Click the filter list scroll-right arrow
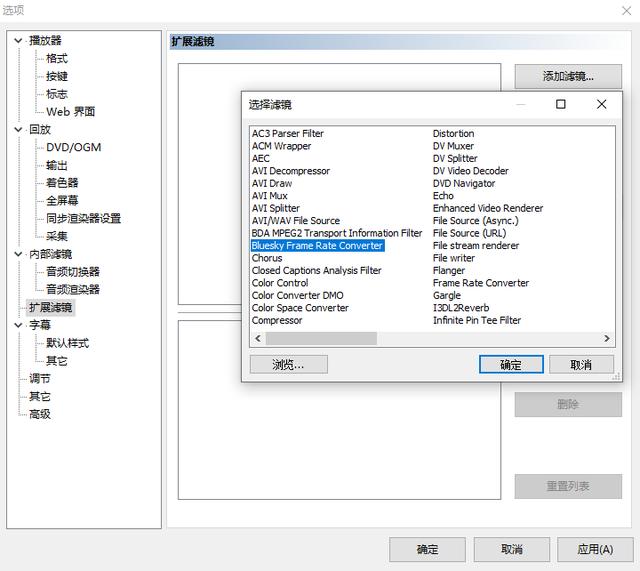640x571 pixels. coord(607,338)
